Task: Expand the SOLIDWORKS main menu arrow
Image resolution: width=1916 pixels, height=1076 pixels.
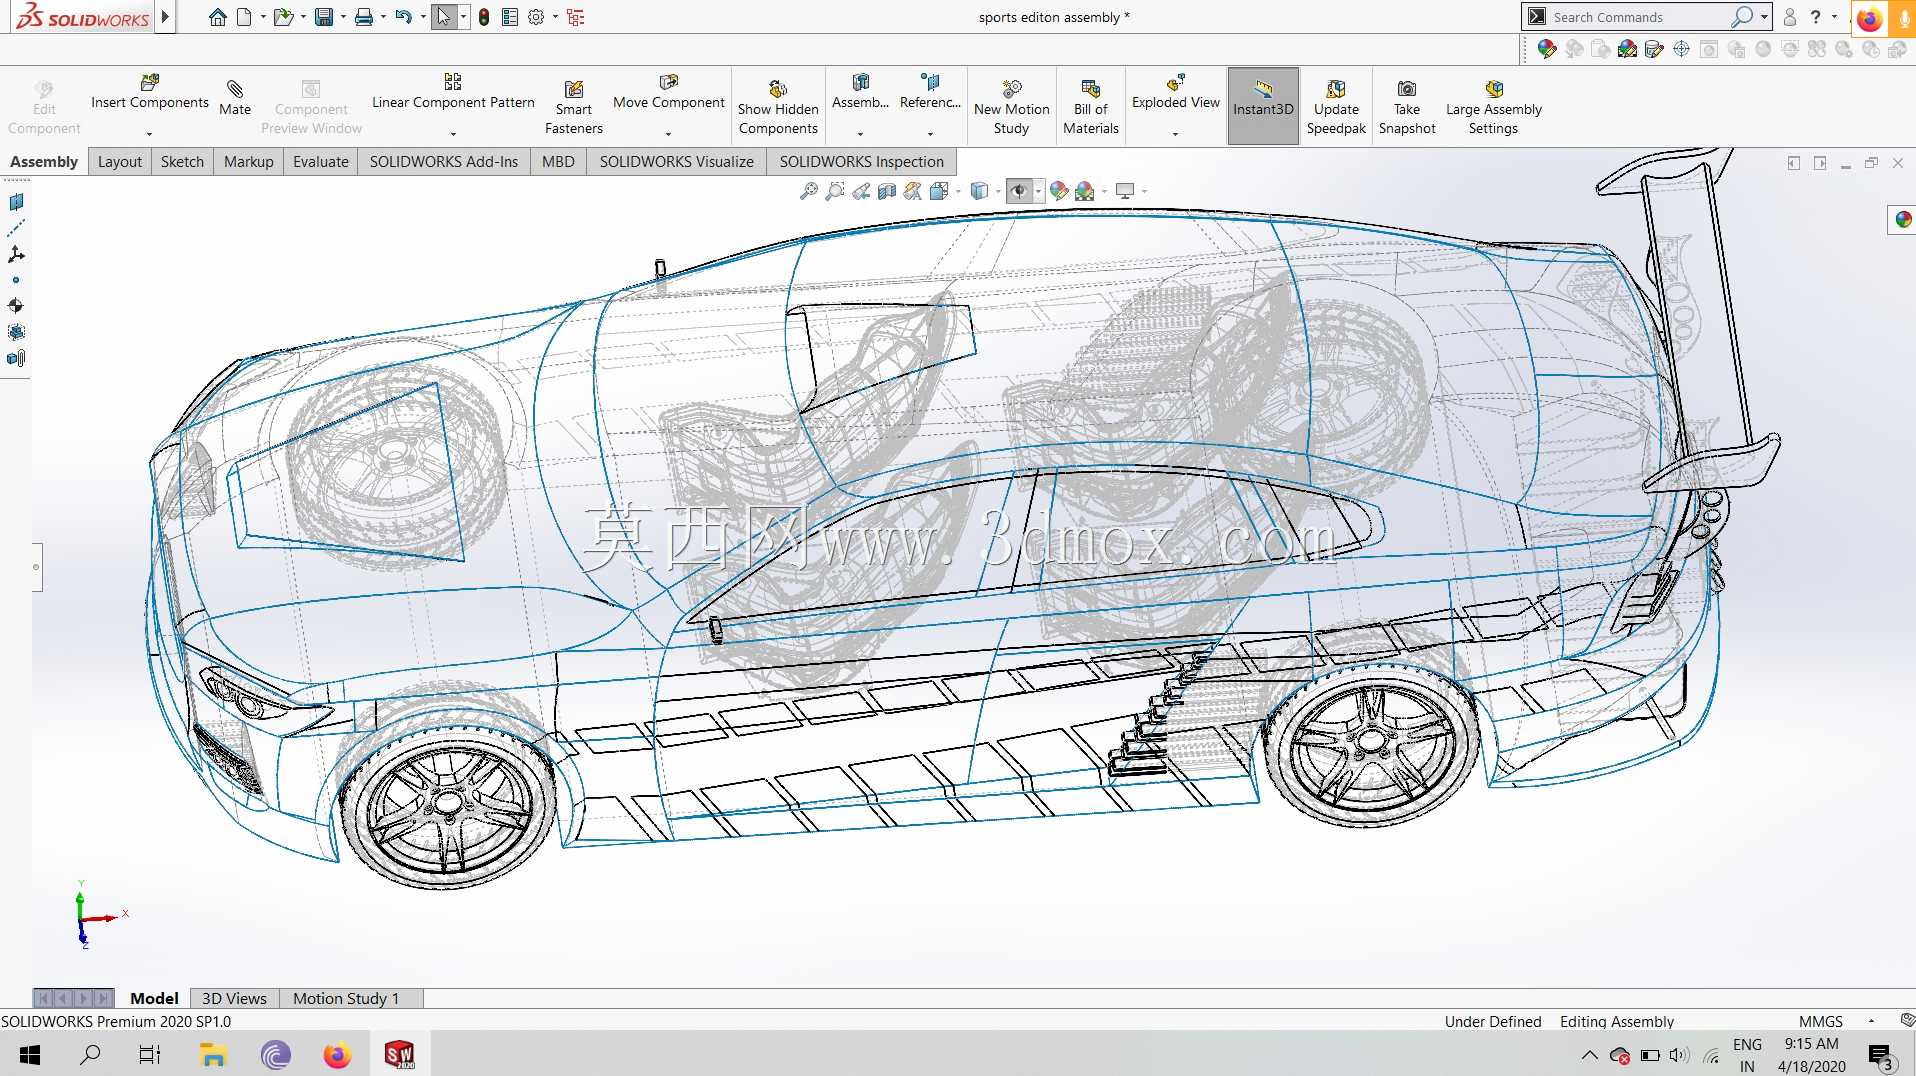Action: 166,17
